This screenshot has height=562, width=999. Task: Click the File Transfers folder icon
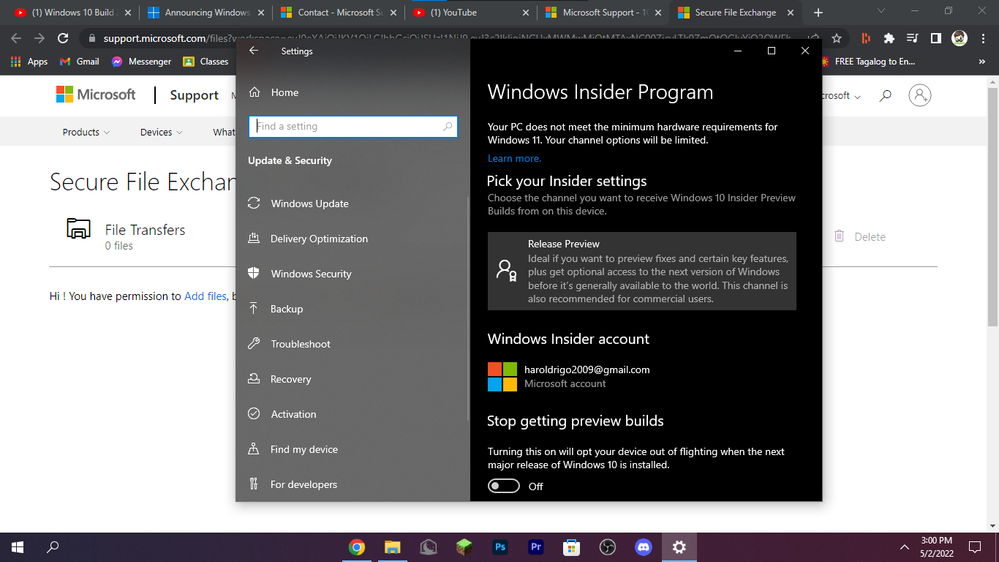point(78,229)
